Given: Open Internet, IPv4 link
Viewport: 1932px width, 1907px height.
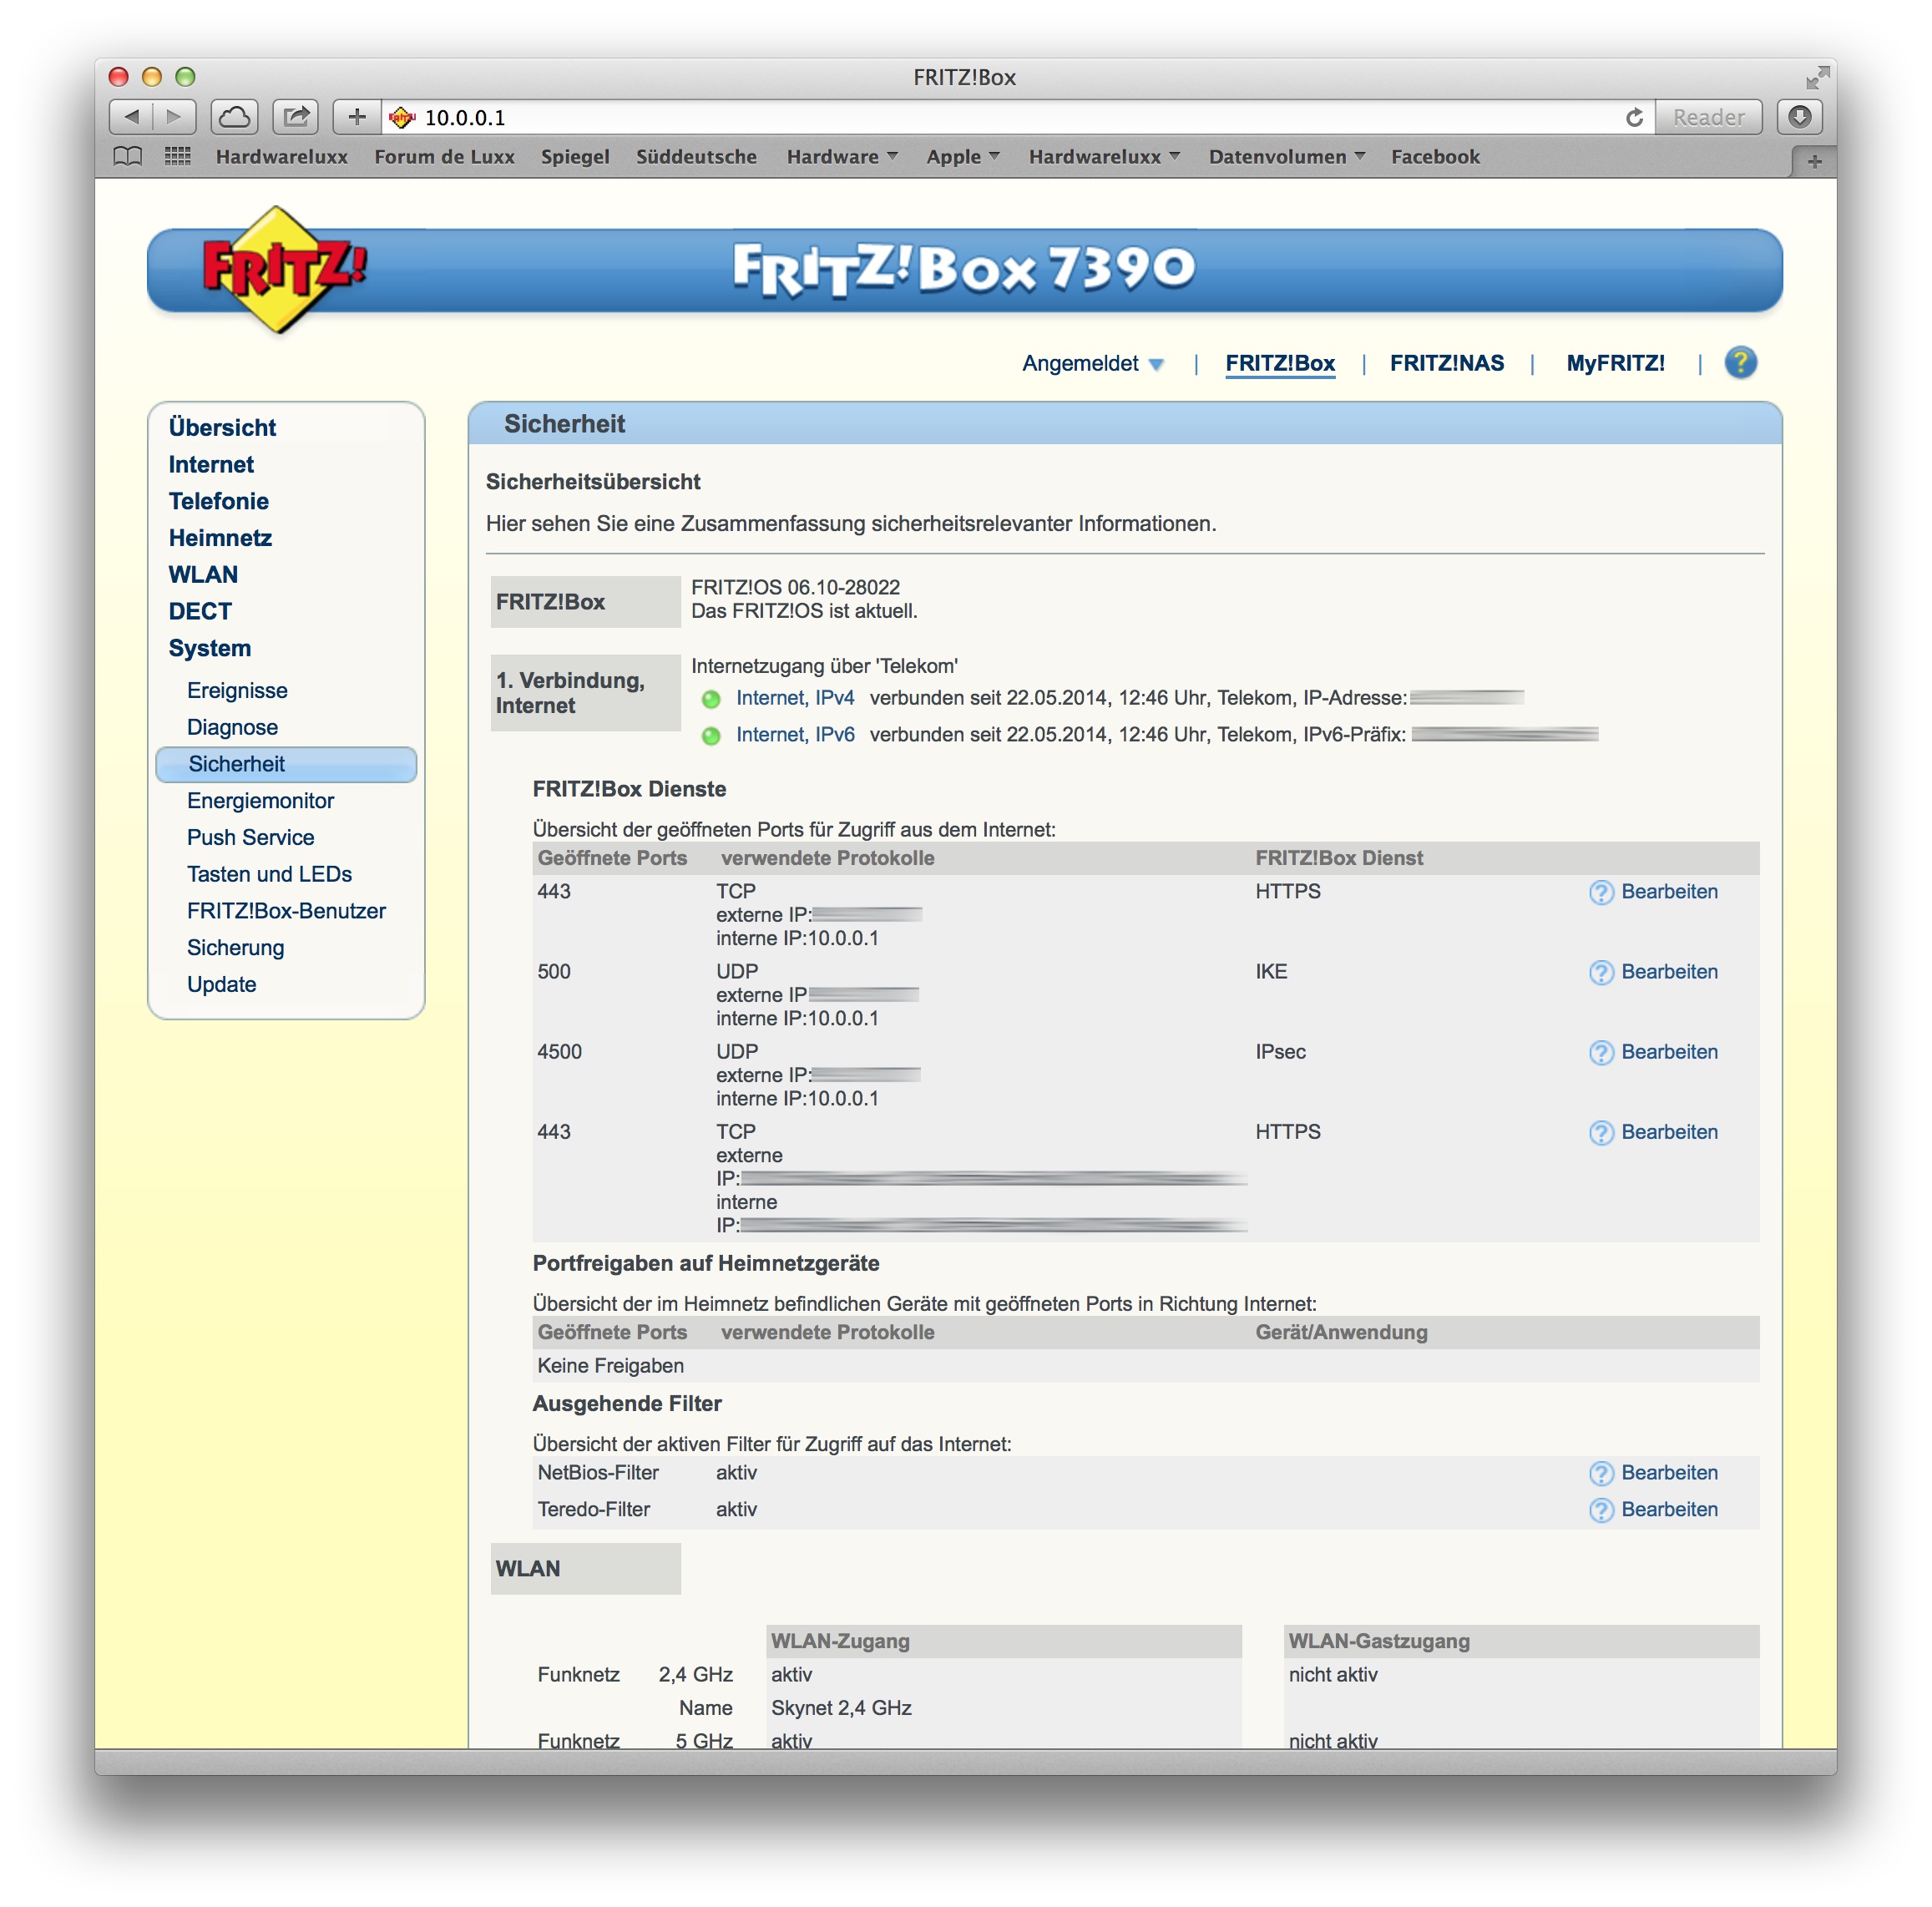Looking at the screenshot, I should [x=795, y=698].
